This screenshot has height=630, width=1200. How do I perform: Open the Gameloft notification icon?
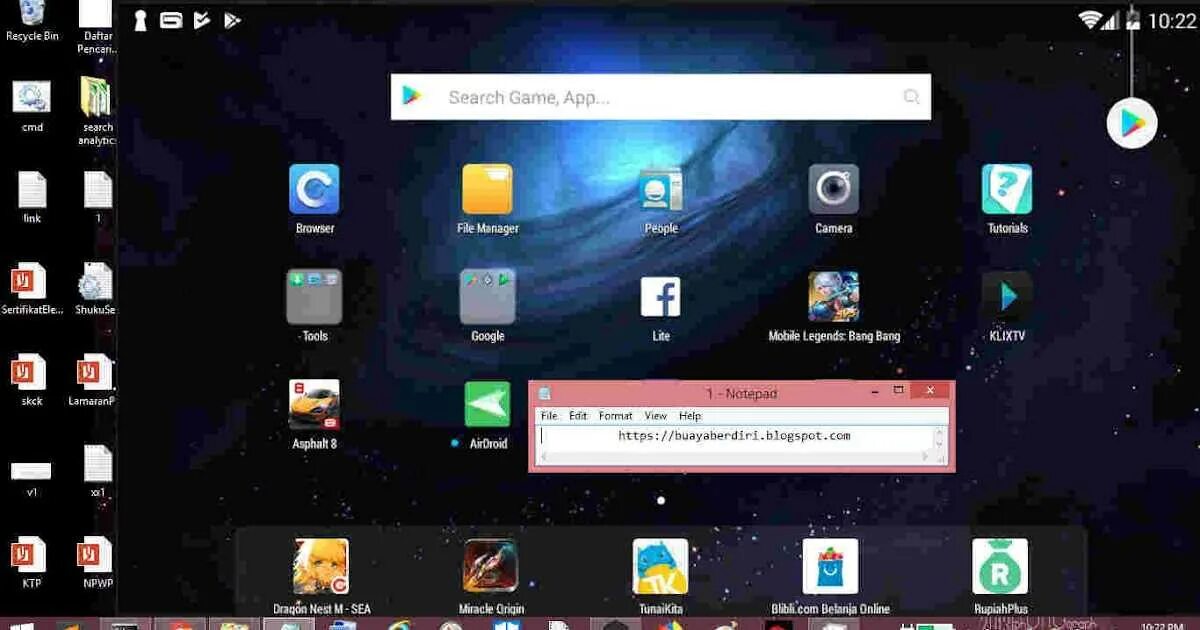(171, 19)
